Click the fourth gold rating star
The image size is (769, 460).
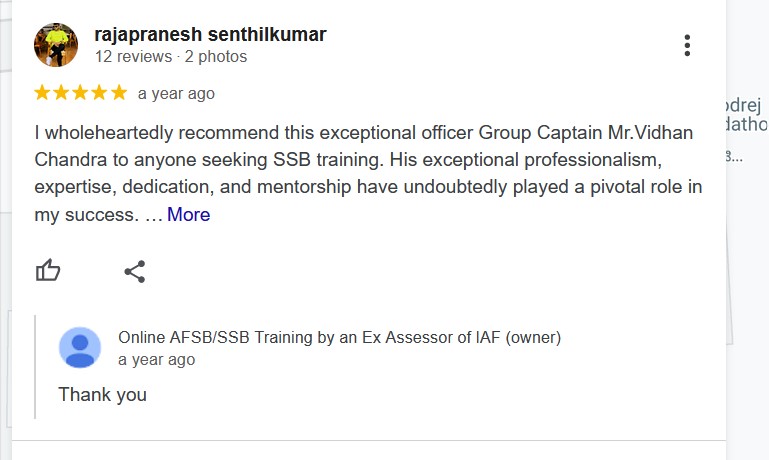pyautogui.click(x=99, y=93)
